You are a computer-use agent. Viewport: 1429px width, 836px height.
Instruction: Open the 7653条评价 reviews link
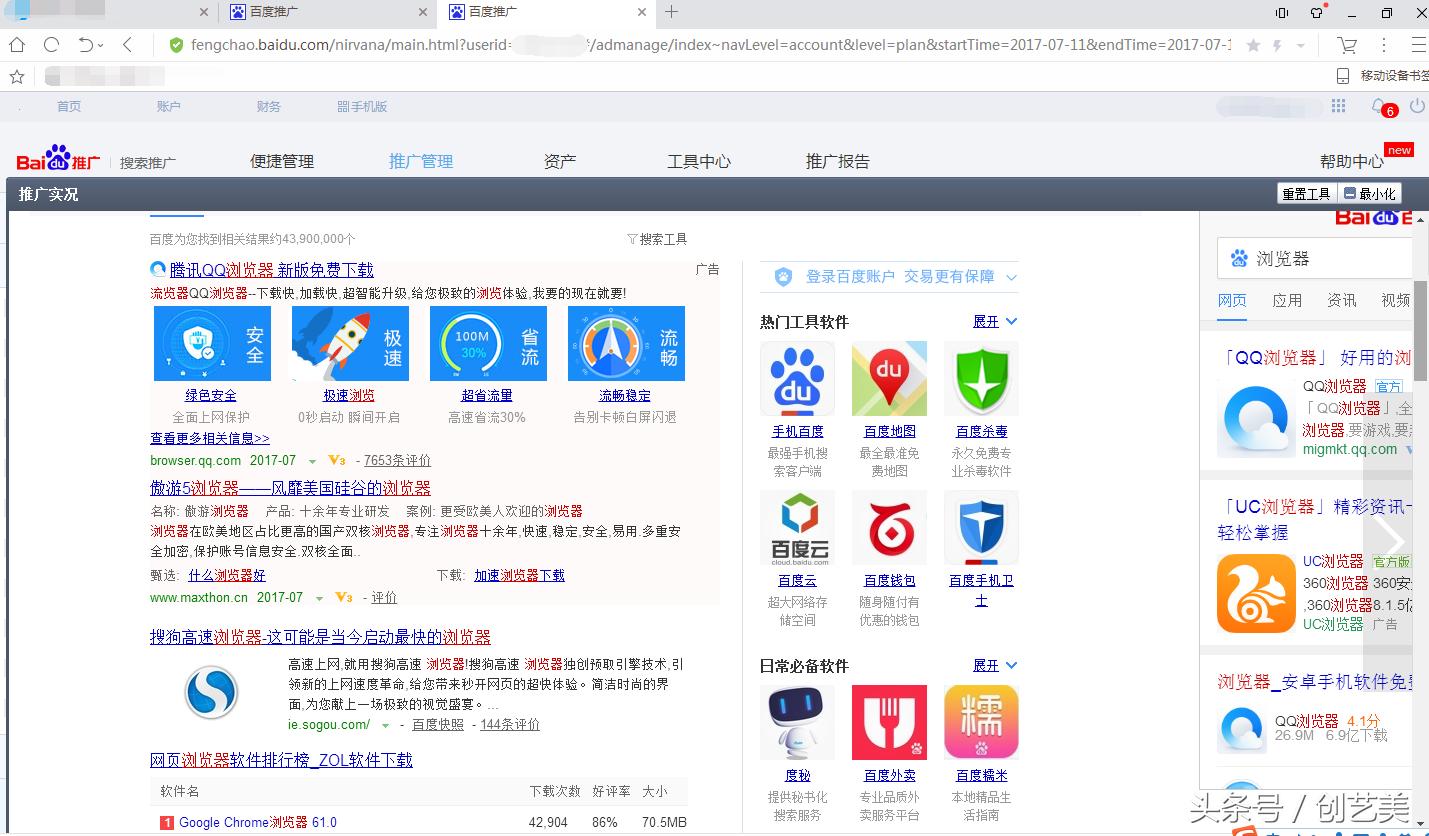[397, 461]
